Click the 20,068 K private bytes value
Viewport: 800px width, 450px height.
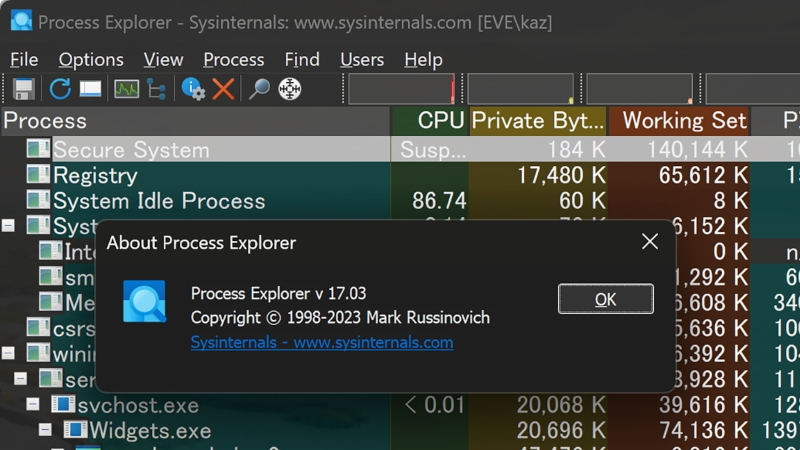point(561,405)
